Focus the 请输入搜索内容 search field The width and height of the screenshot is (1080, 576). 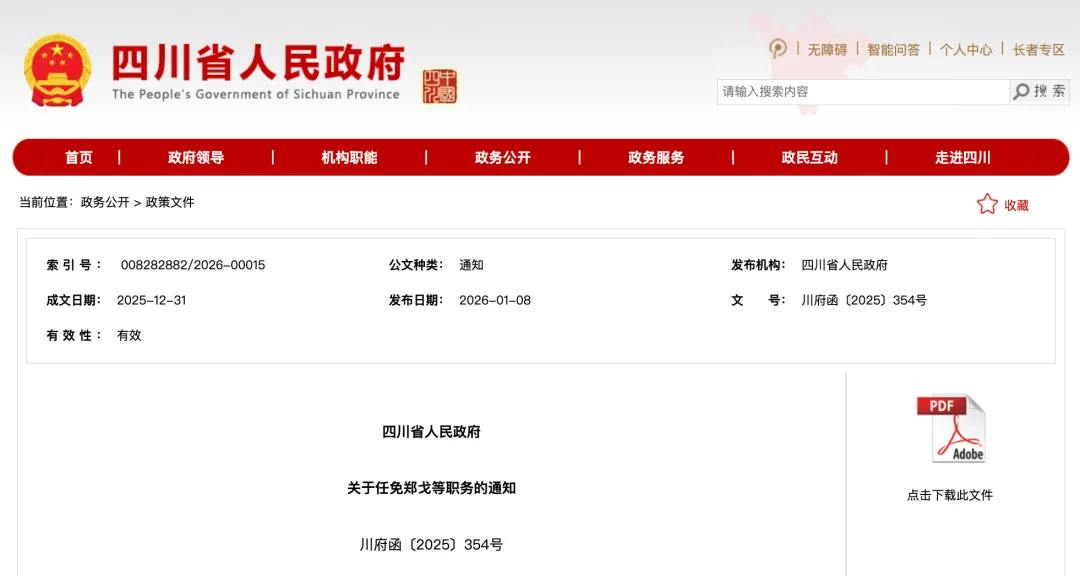point(863,92)
